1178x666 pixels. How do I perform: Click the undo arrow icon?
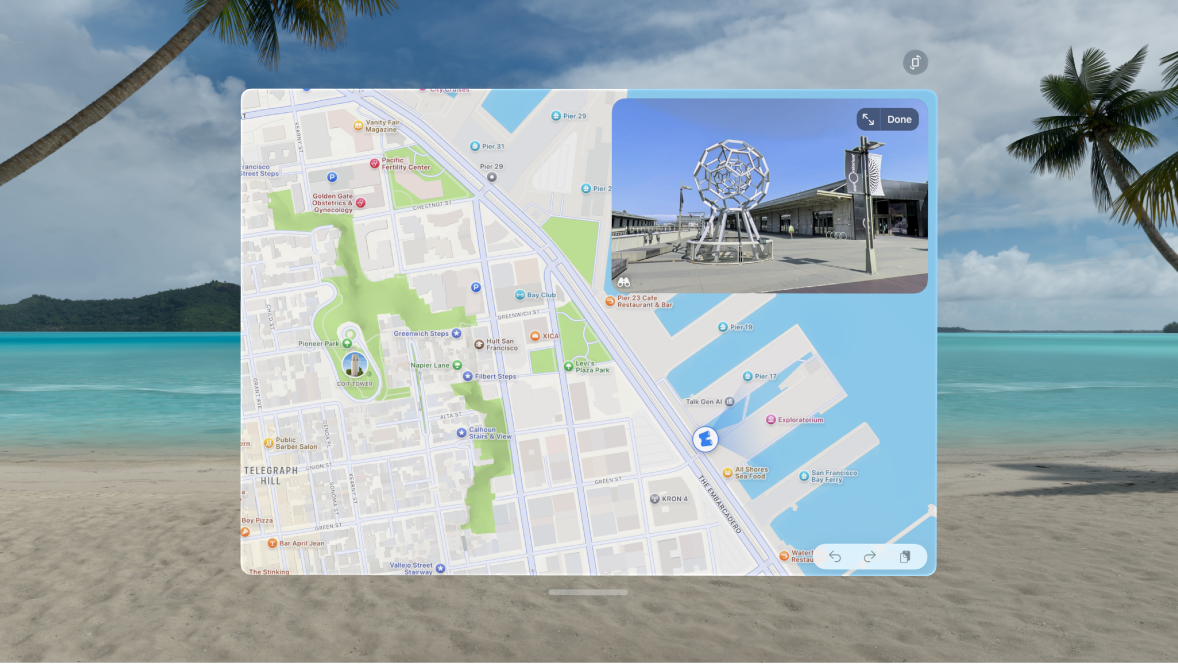(836, 556)
